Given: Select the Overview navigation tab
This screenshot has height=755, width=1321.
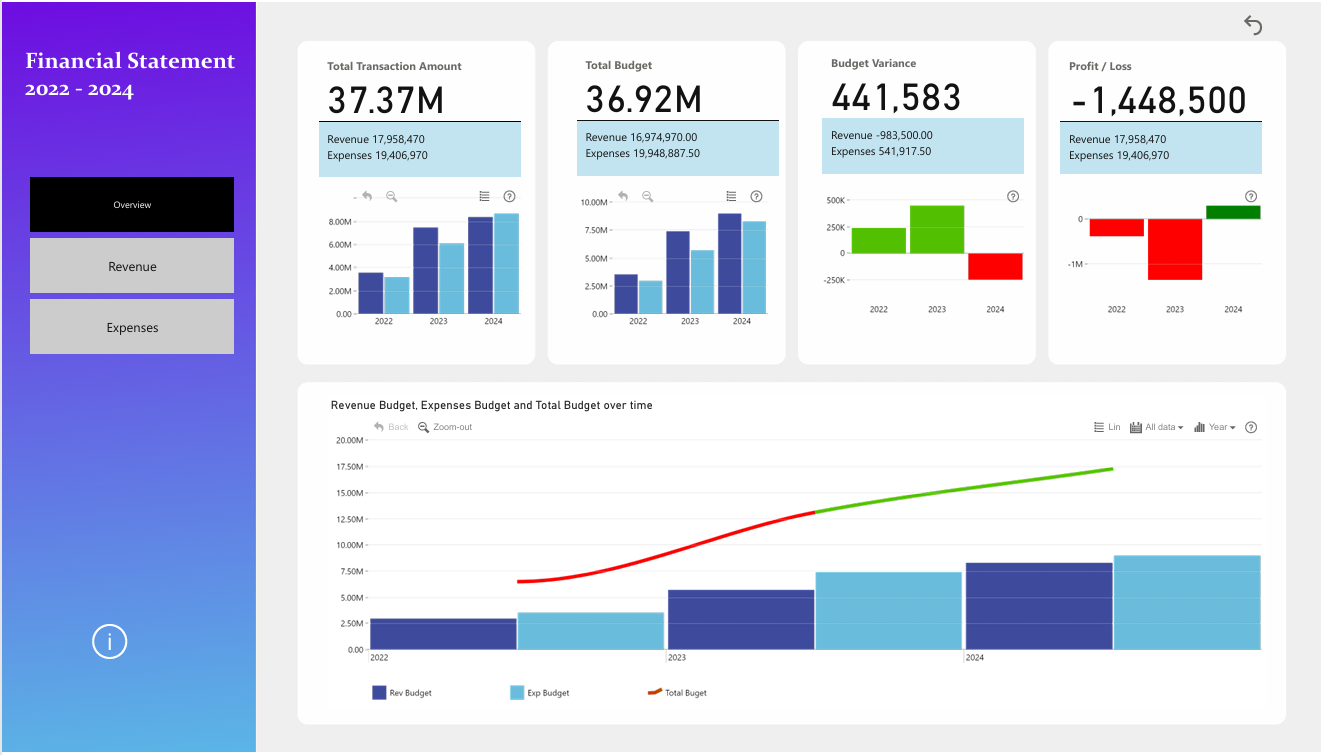Looking at the screenshot, I should (132, 205).
